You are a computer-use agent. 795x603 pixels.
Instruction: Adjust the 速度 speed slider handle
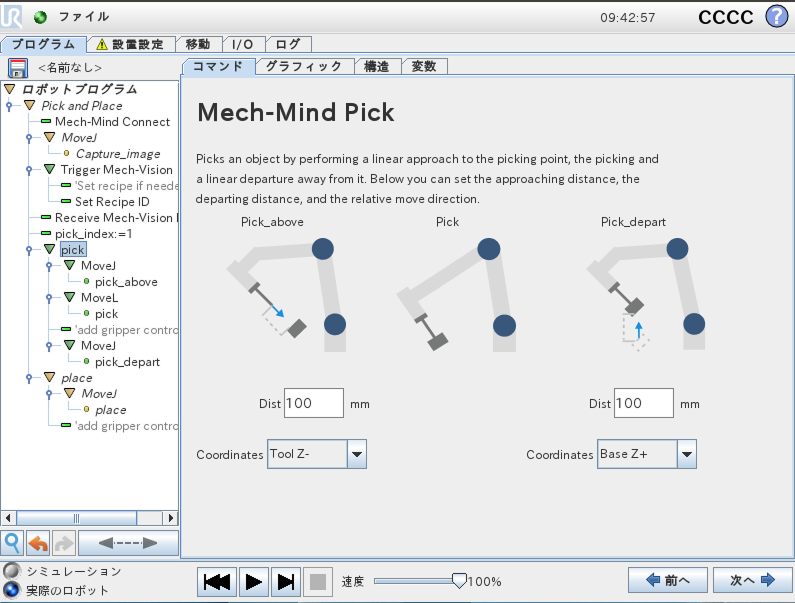tap(459, 581)
